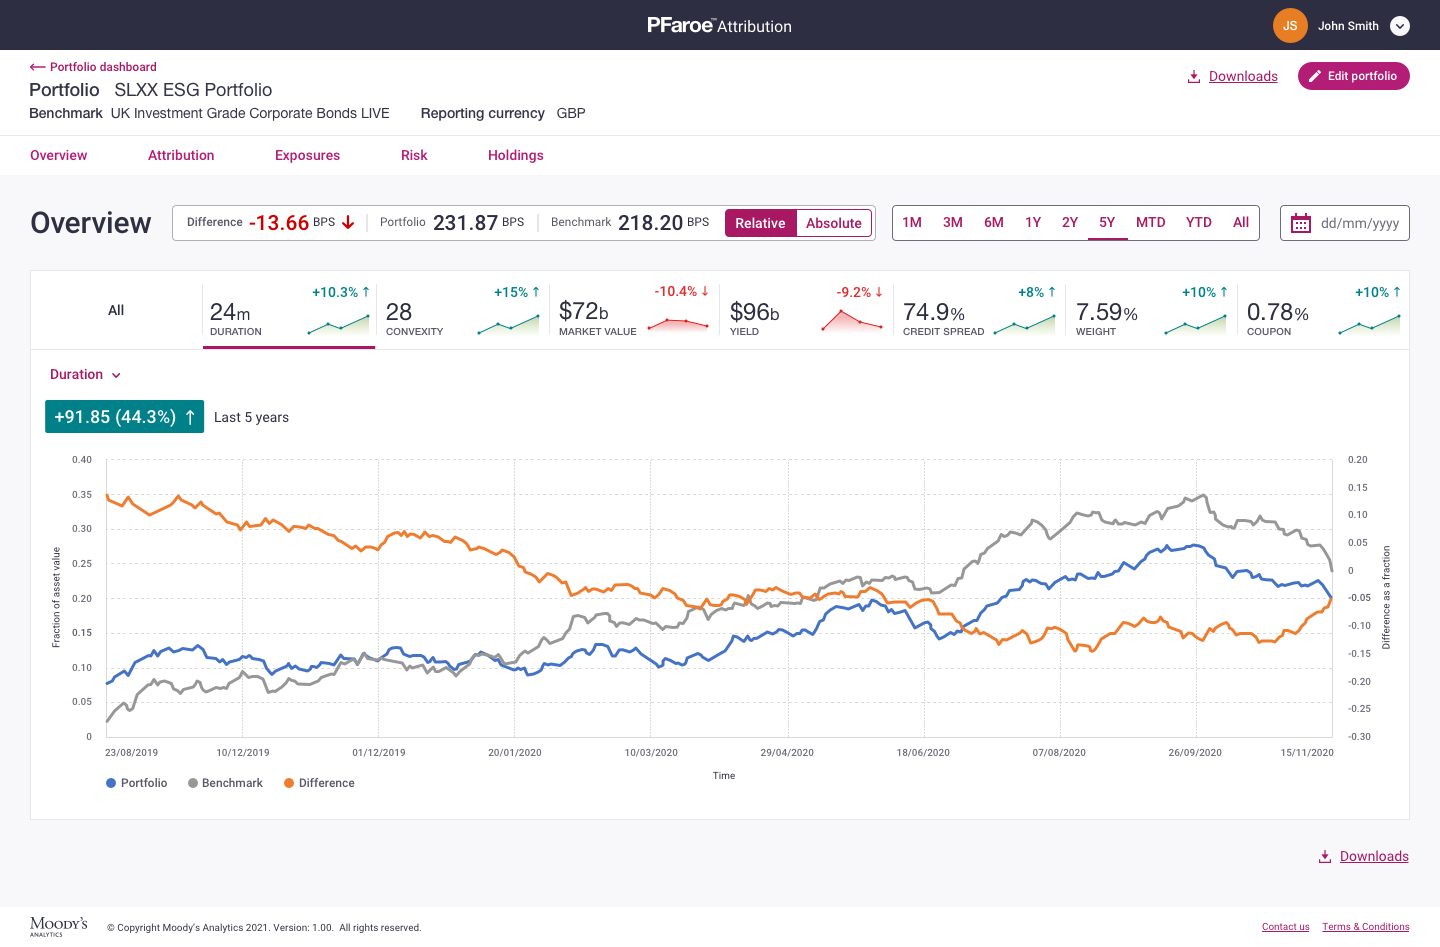Click the download icon beside top Downloads
Screen dimensions: 1440x947
(1194, 77)
